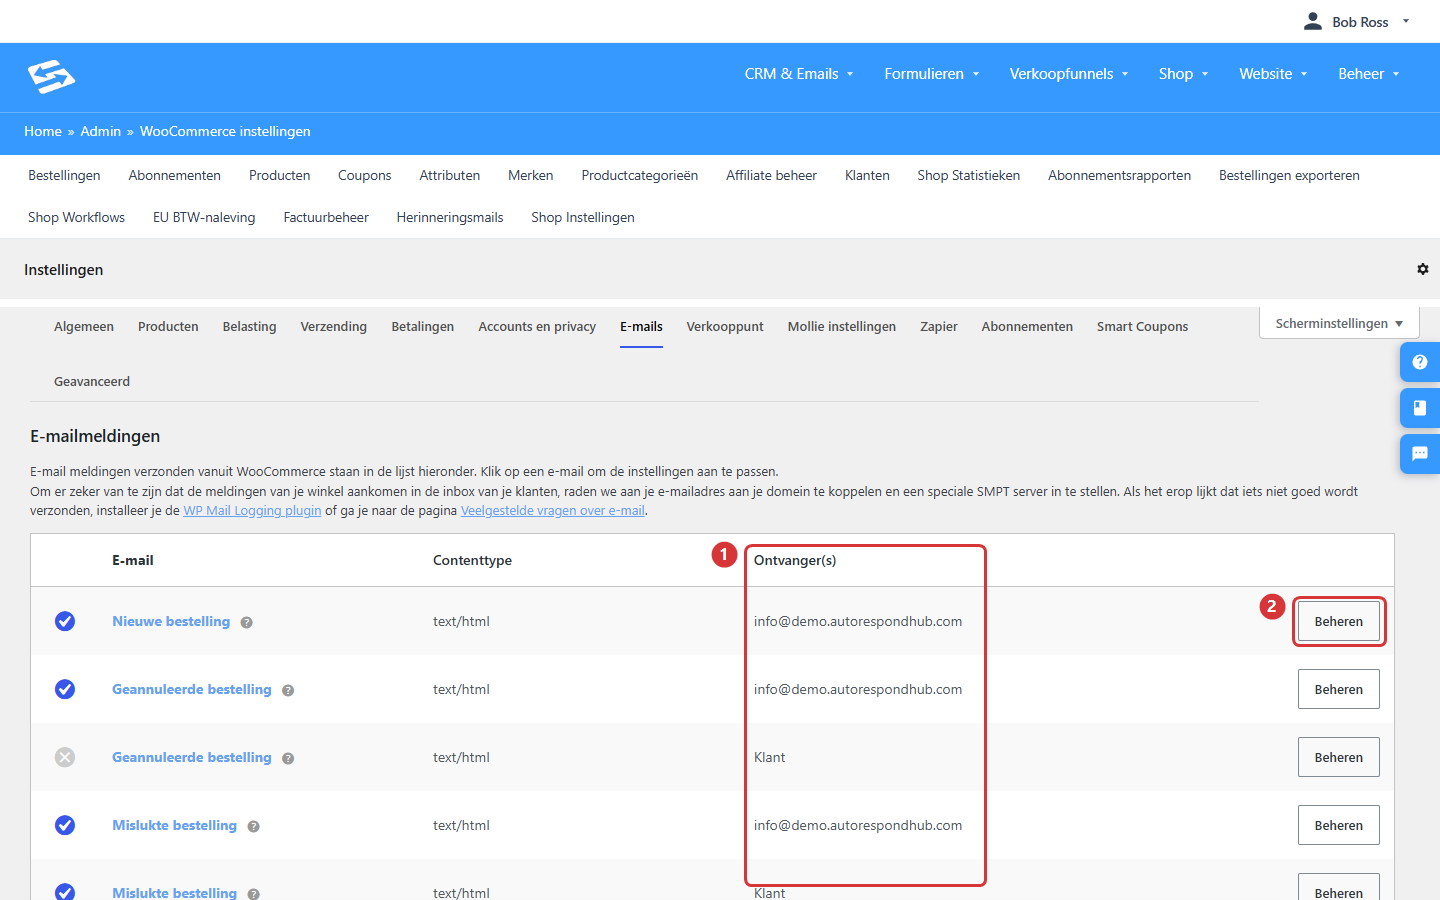The image size is (1440, 900).
Task: Open the Smart Coupons tab
Action: coord(1142,327)
